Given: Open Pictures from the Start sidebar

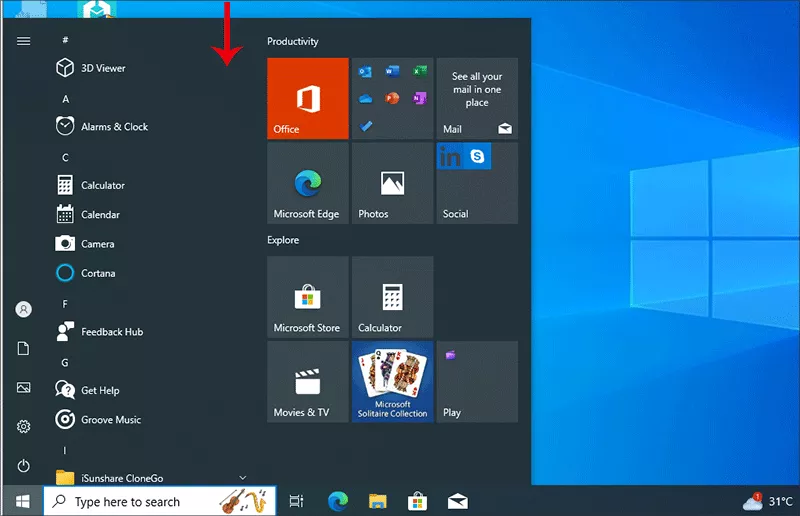Looking at the screenshot, I should [23, 388].
